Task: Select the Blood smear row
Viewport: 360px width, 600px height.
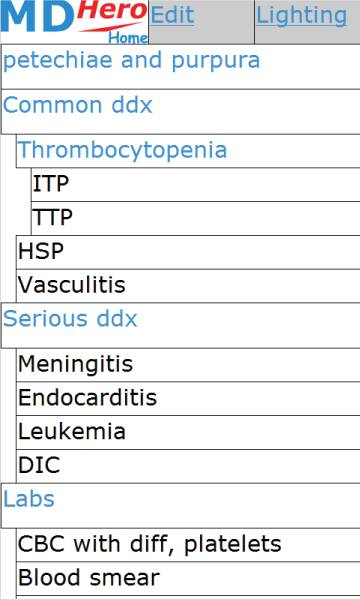Action: click(x=188, y=579)
